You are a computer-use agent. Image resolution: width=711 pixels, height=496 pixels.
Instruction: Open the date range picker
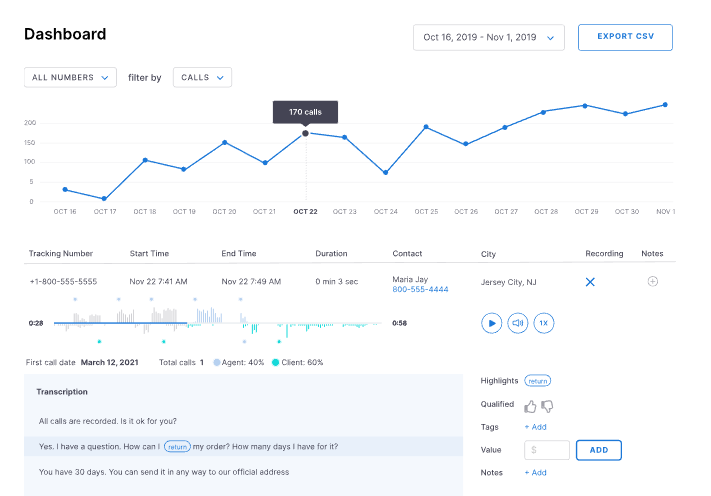[x=488, y=38]
